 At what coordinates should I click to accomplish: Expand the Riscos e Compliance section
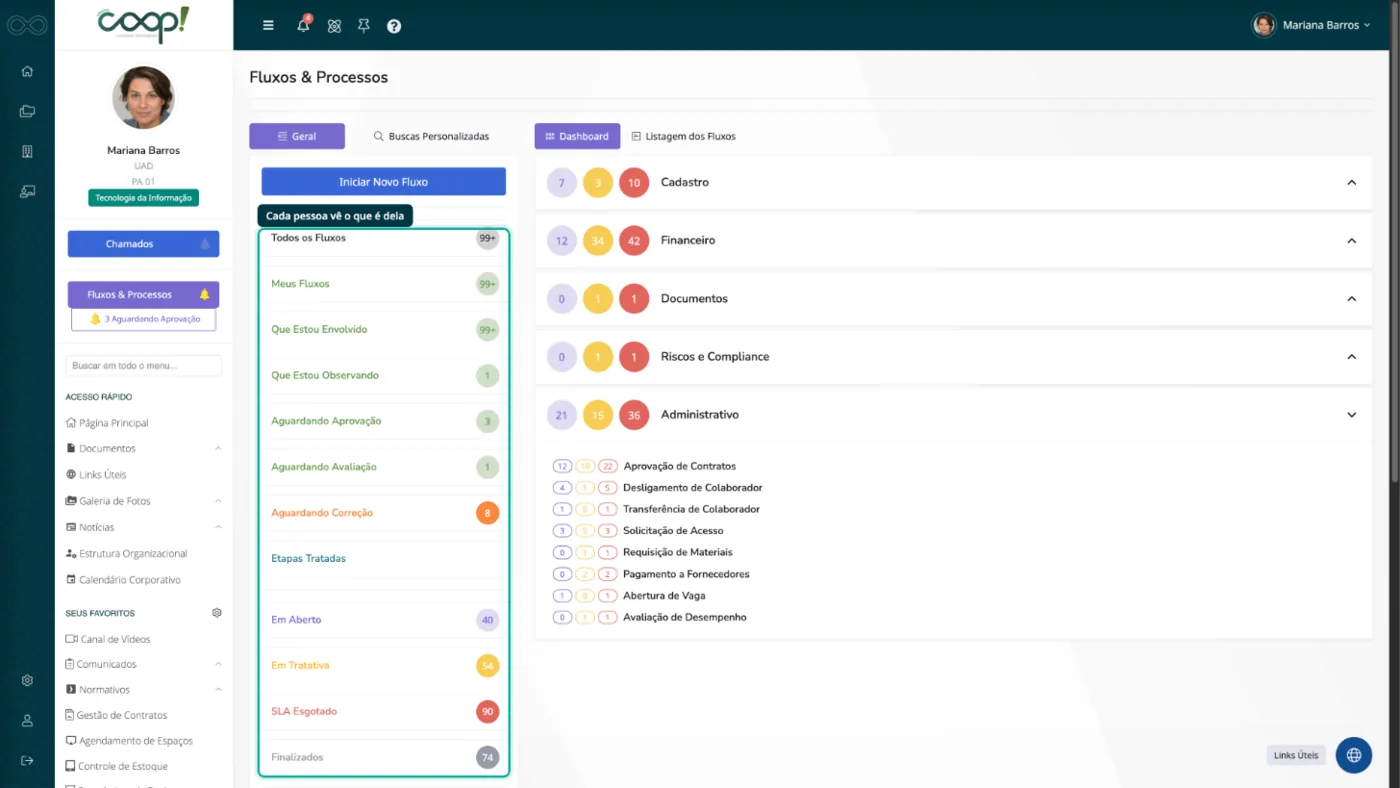click(x=1351, y=357)
